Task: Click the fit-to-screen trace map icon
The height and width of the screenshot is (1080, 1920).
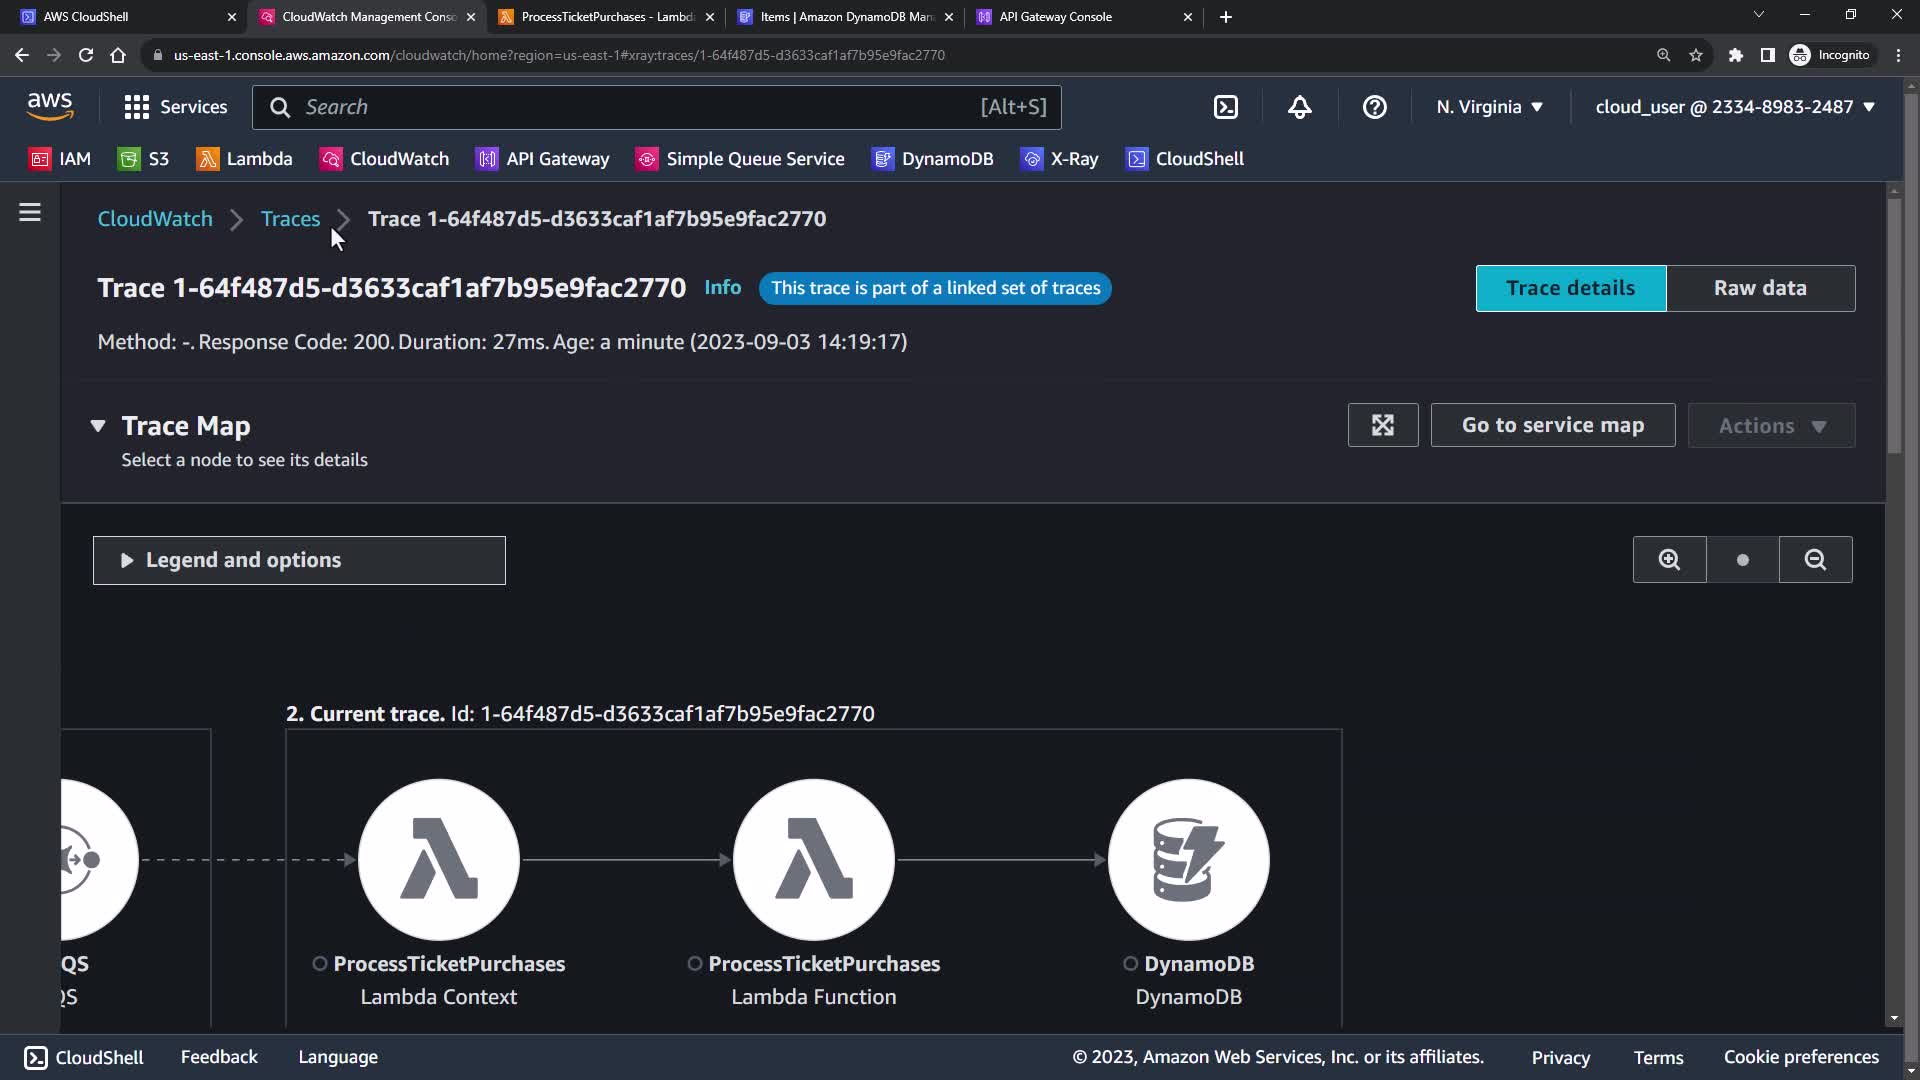Action: (1382, 425)
